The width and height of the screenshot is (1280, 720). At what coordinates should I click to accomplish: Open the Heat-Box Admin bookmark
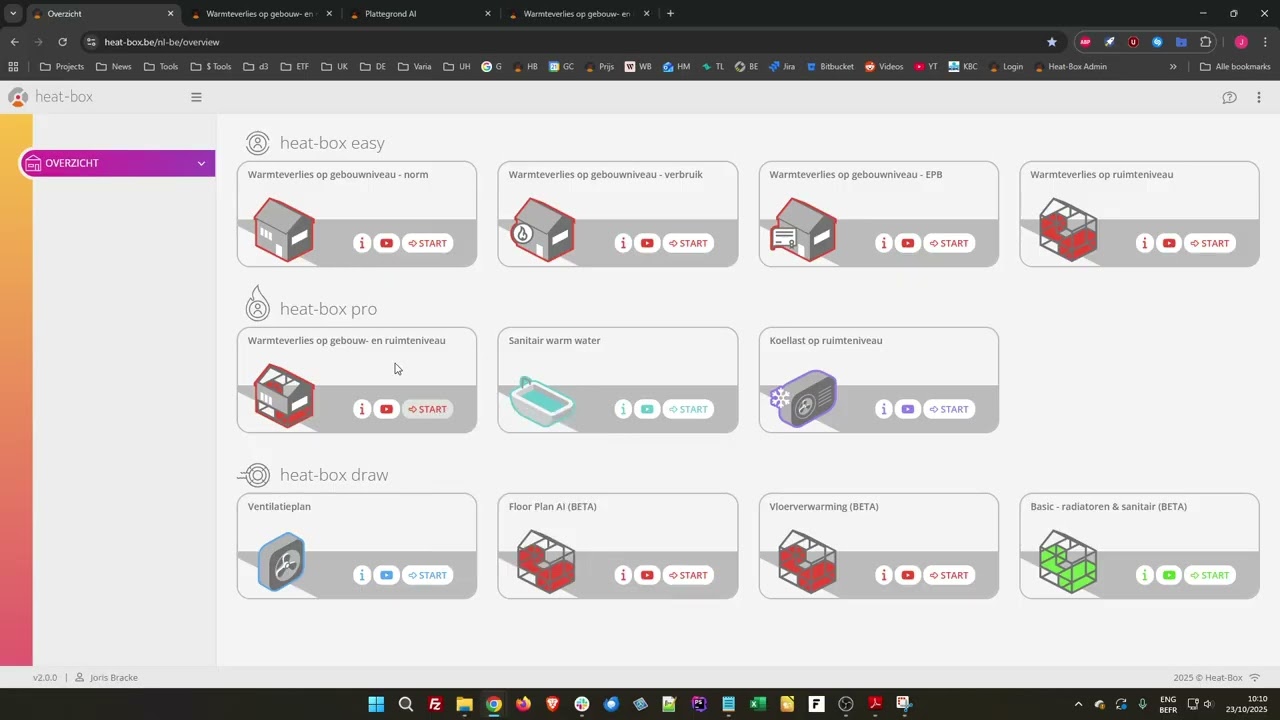click(1070, 67)
